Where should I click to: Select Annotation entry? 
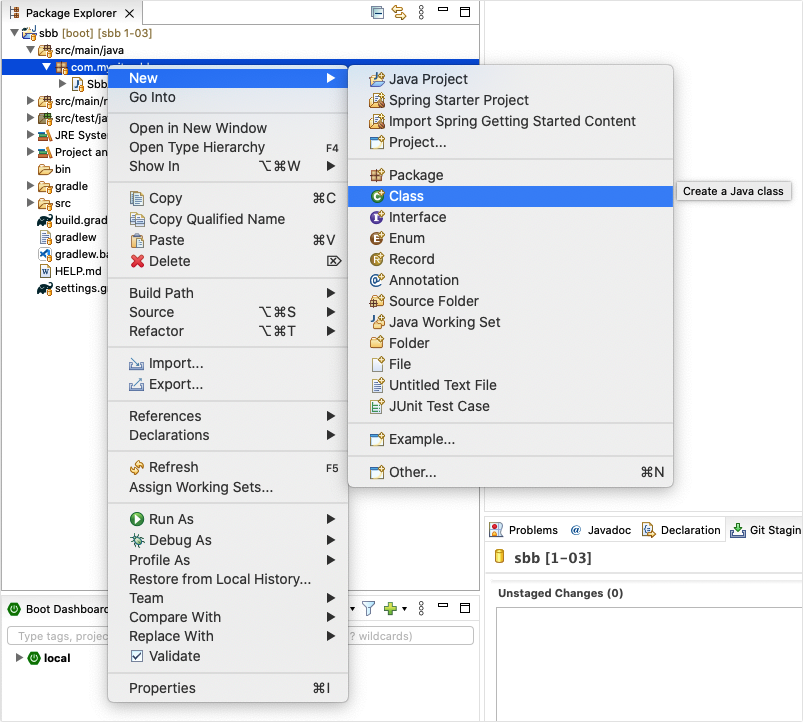(510, 280)
